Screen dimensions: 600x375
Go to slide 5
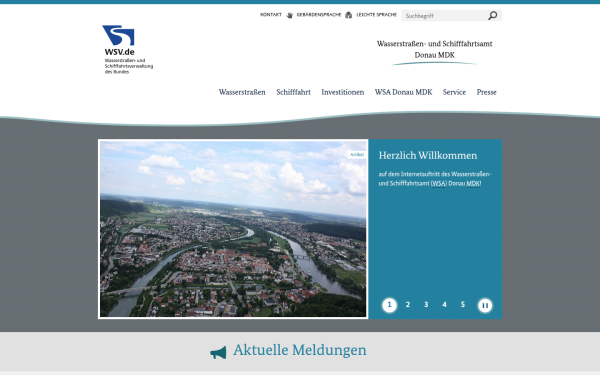463,305
